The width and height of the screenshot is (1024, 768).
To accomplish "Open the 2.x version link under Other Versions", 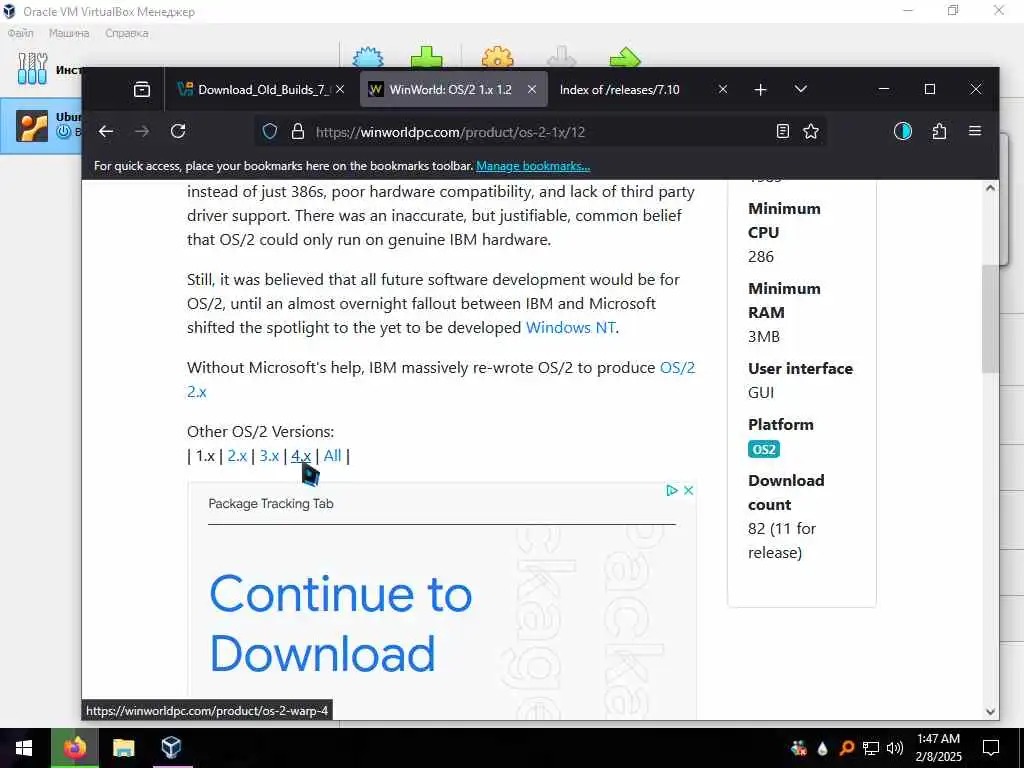I will tap(237, 456).
